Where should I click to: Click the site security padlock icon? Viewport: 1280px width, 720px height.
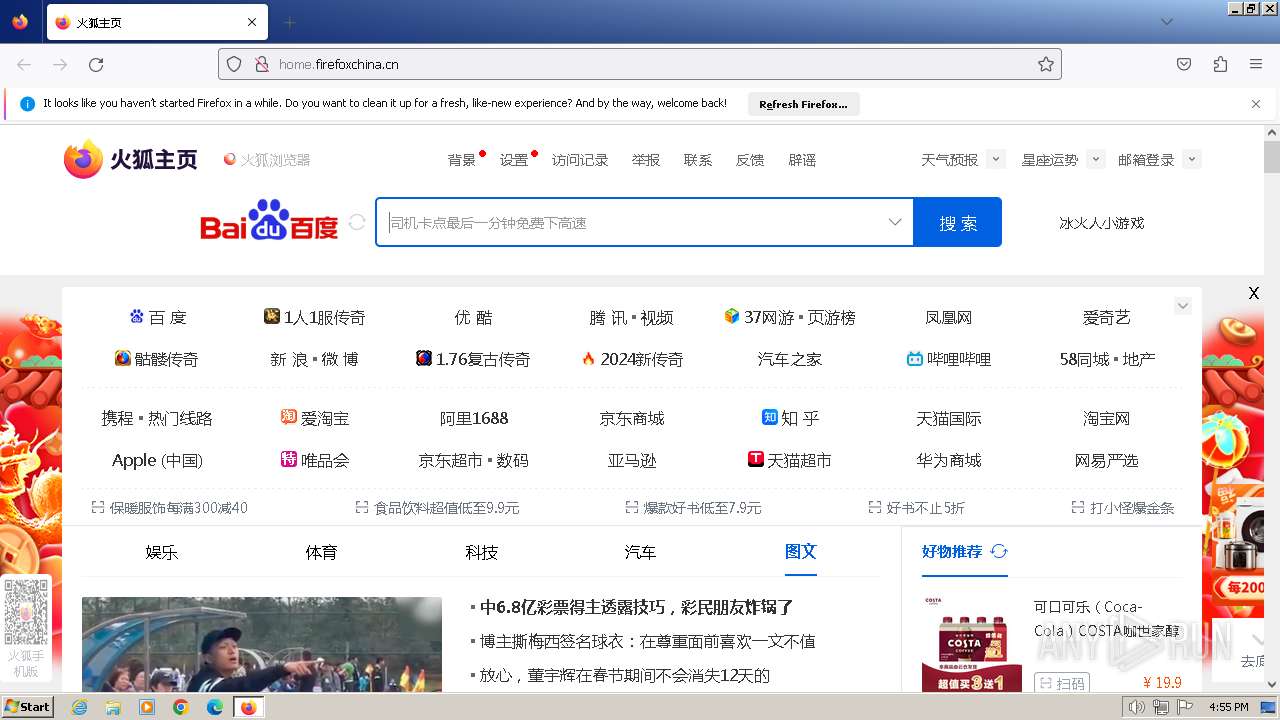tap(261, 64)
